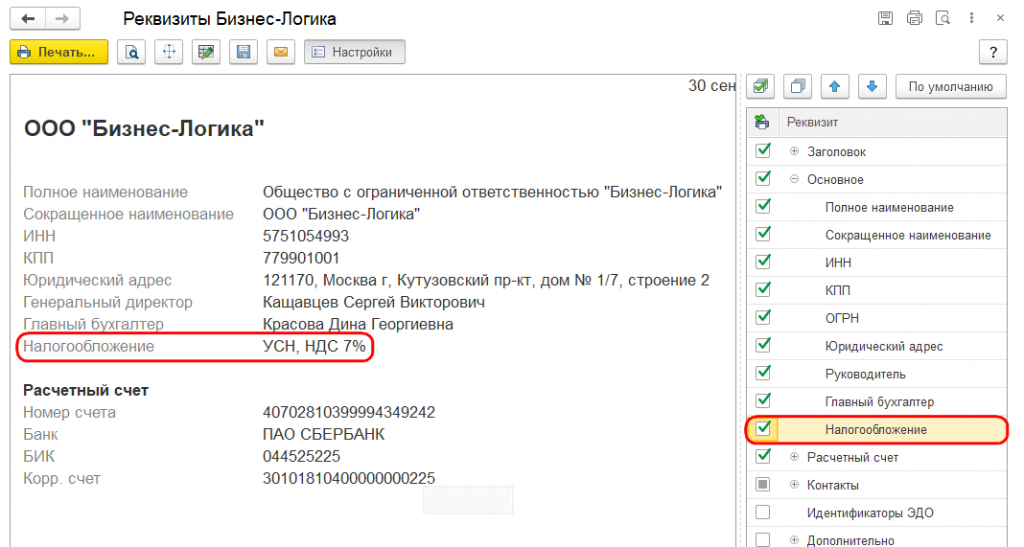Toggle edit mode with the pencil-sheet icon
The width and height of the screenshot is (1024, 547).
point(206,52)
